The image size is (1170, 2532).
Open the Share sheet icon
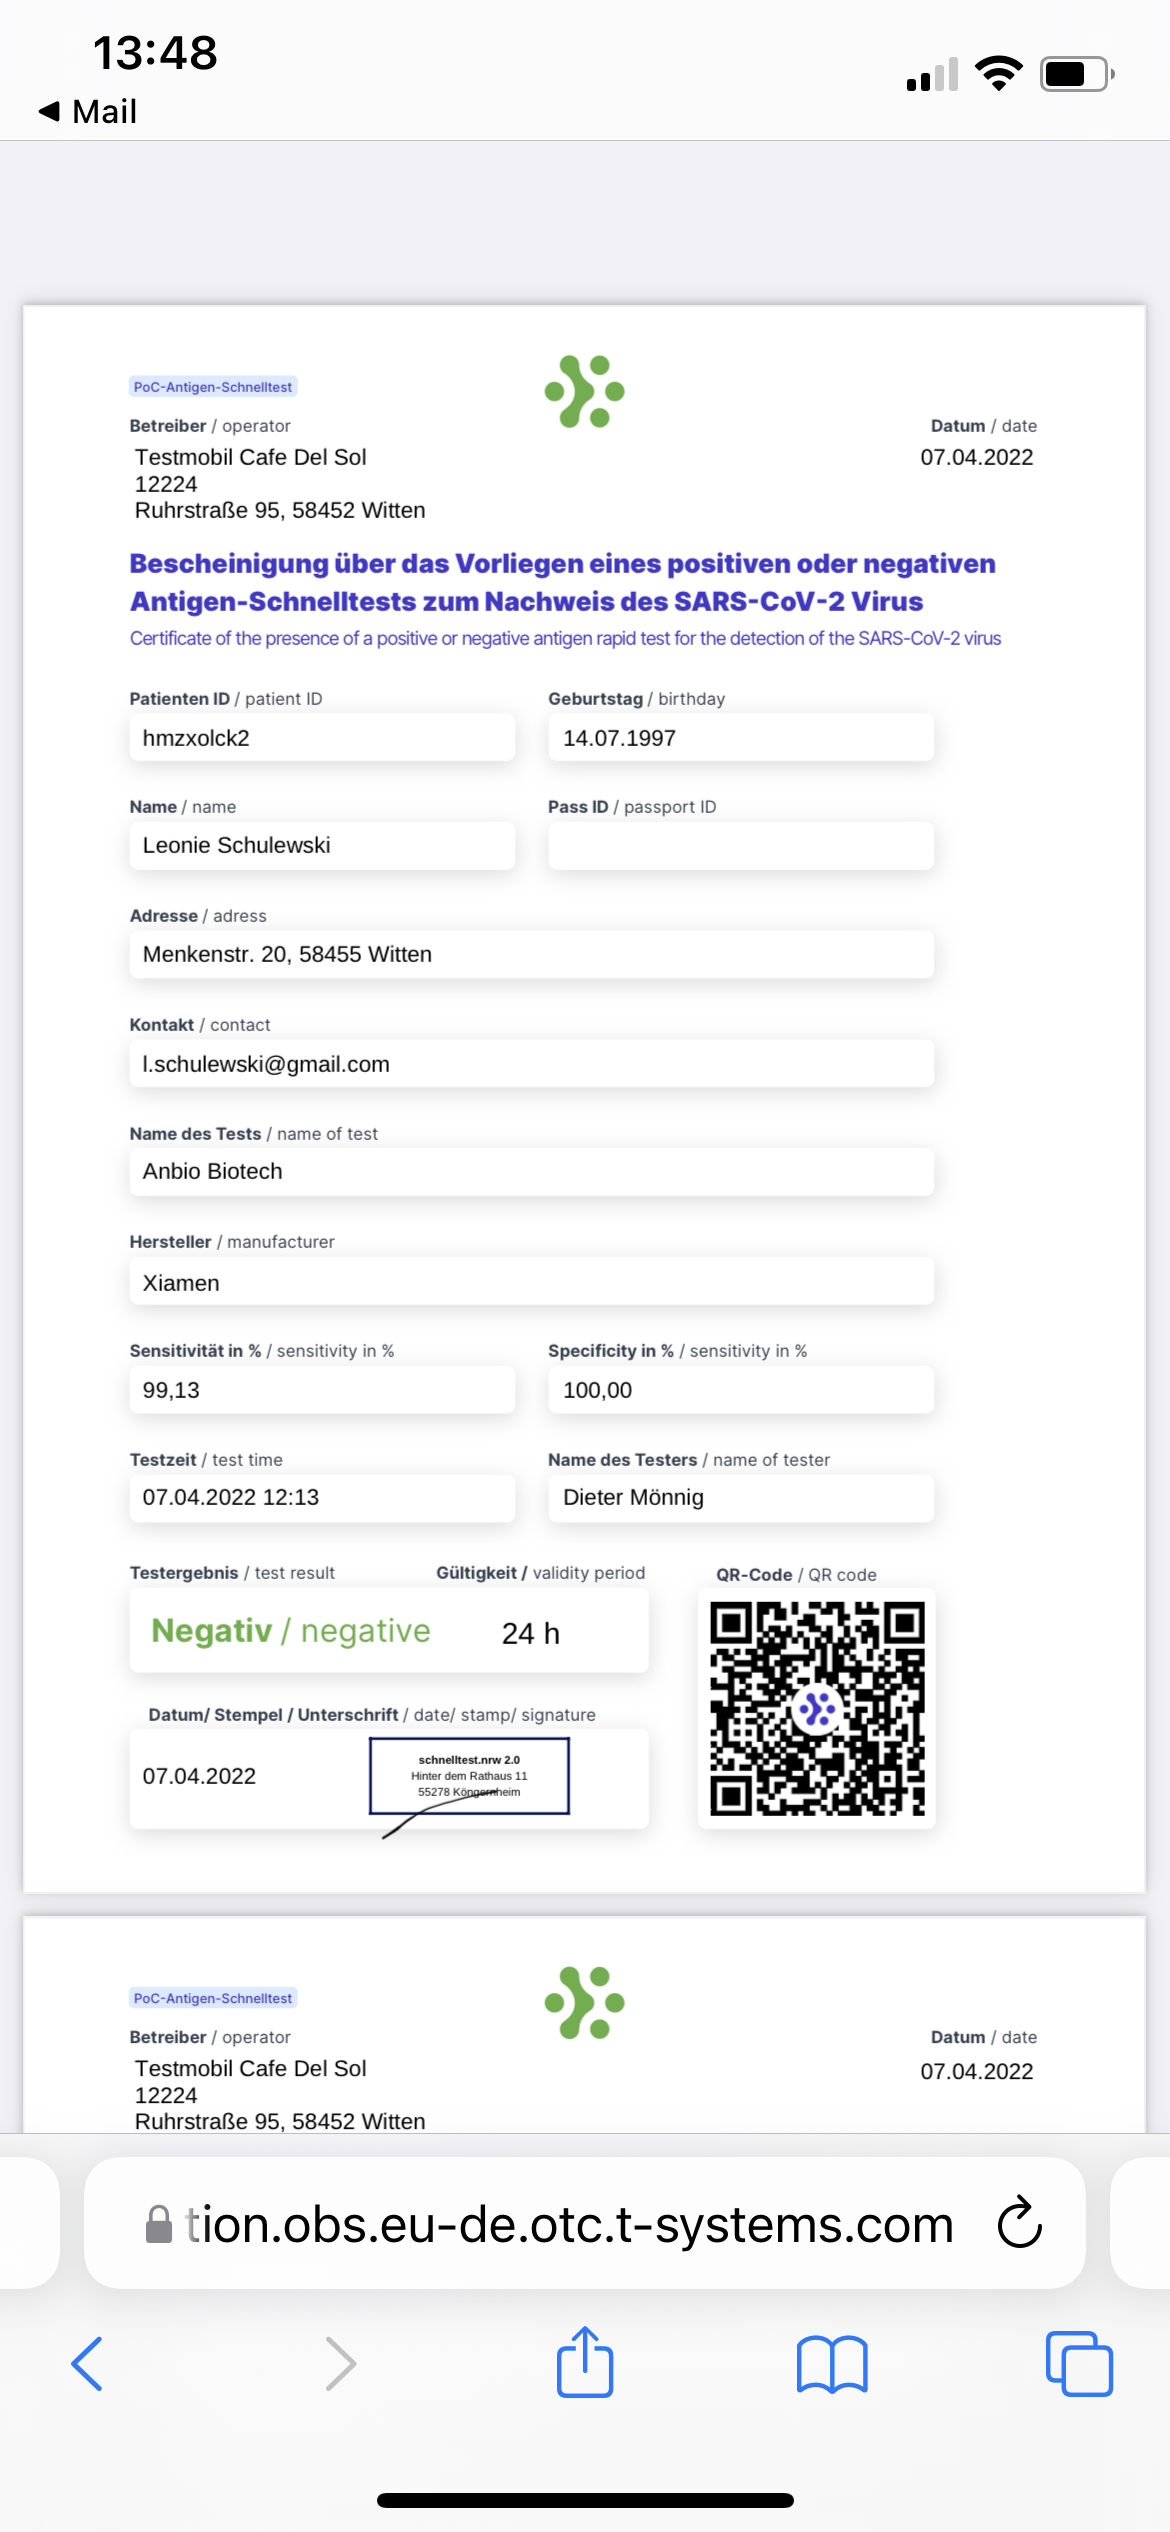point(585,2362)
